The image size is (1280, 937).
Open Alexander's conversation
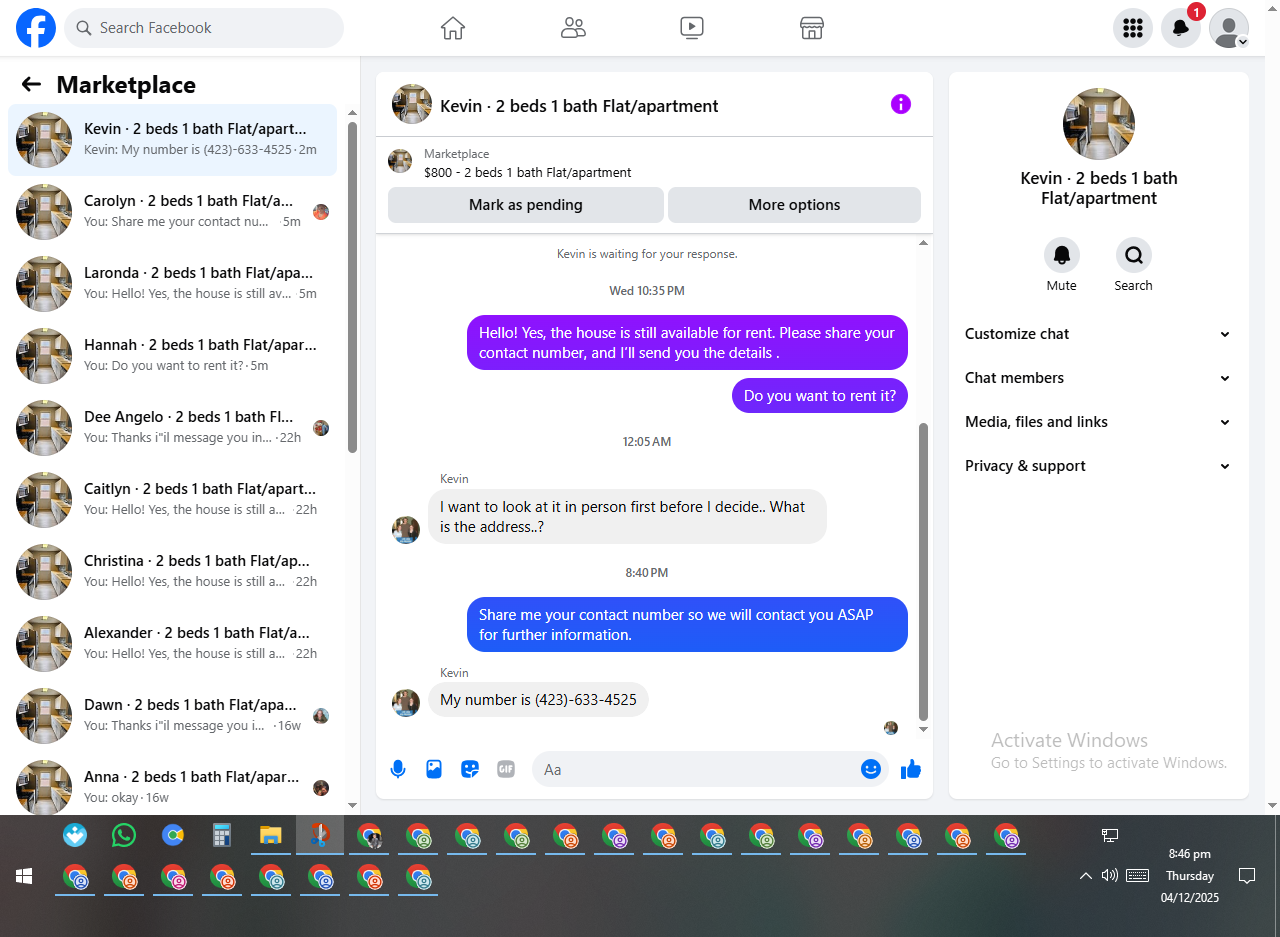pos(172,644)
